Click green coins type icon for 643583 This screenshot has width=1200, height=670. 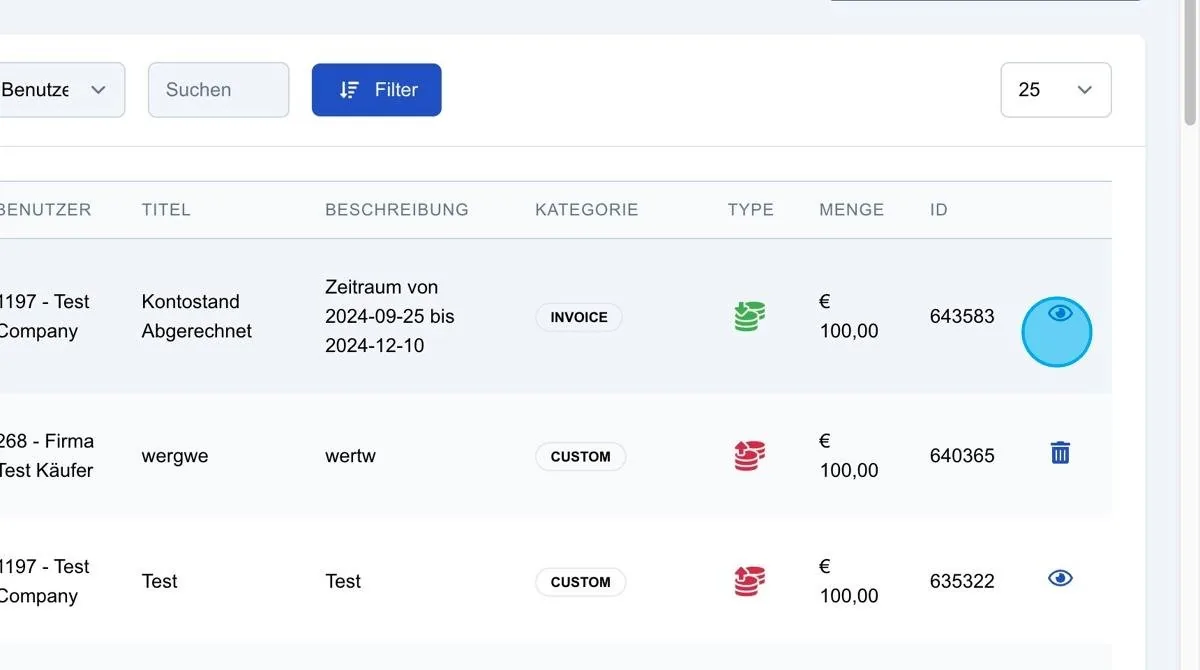point(749,317)
